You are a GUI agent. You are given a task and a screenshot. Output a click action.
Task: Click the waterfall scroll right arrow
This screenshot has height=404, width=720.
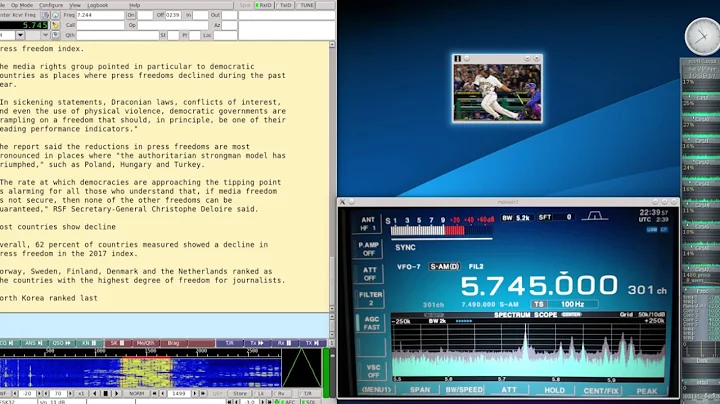coord(116,393)
